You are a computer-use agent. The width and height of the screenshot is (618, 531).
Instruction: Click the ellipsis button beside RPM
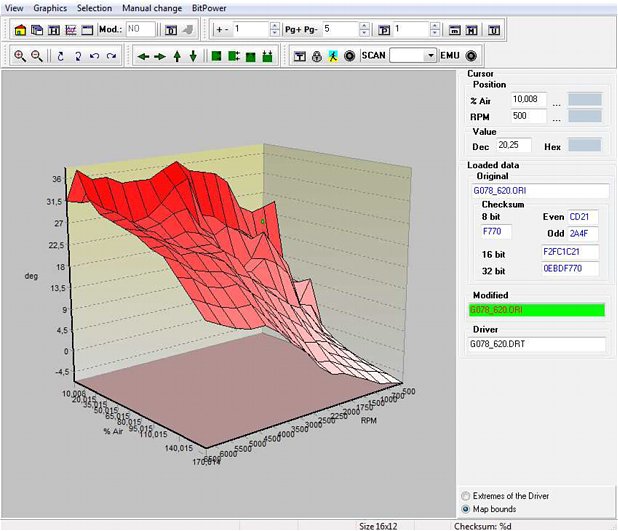(x=555, y=117)
